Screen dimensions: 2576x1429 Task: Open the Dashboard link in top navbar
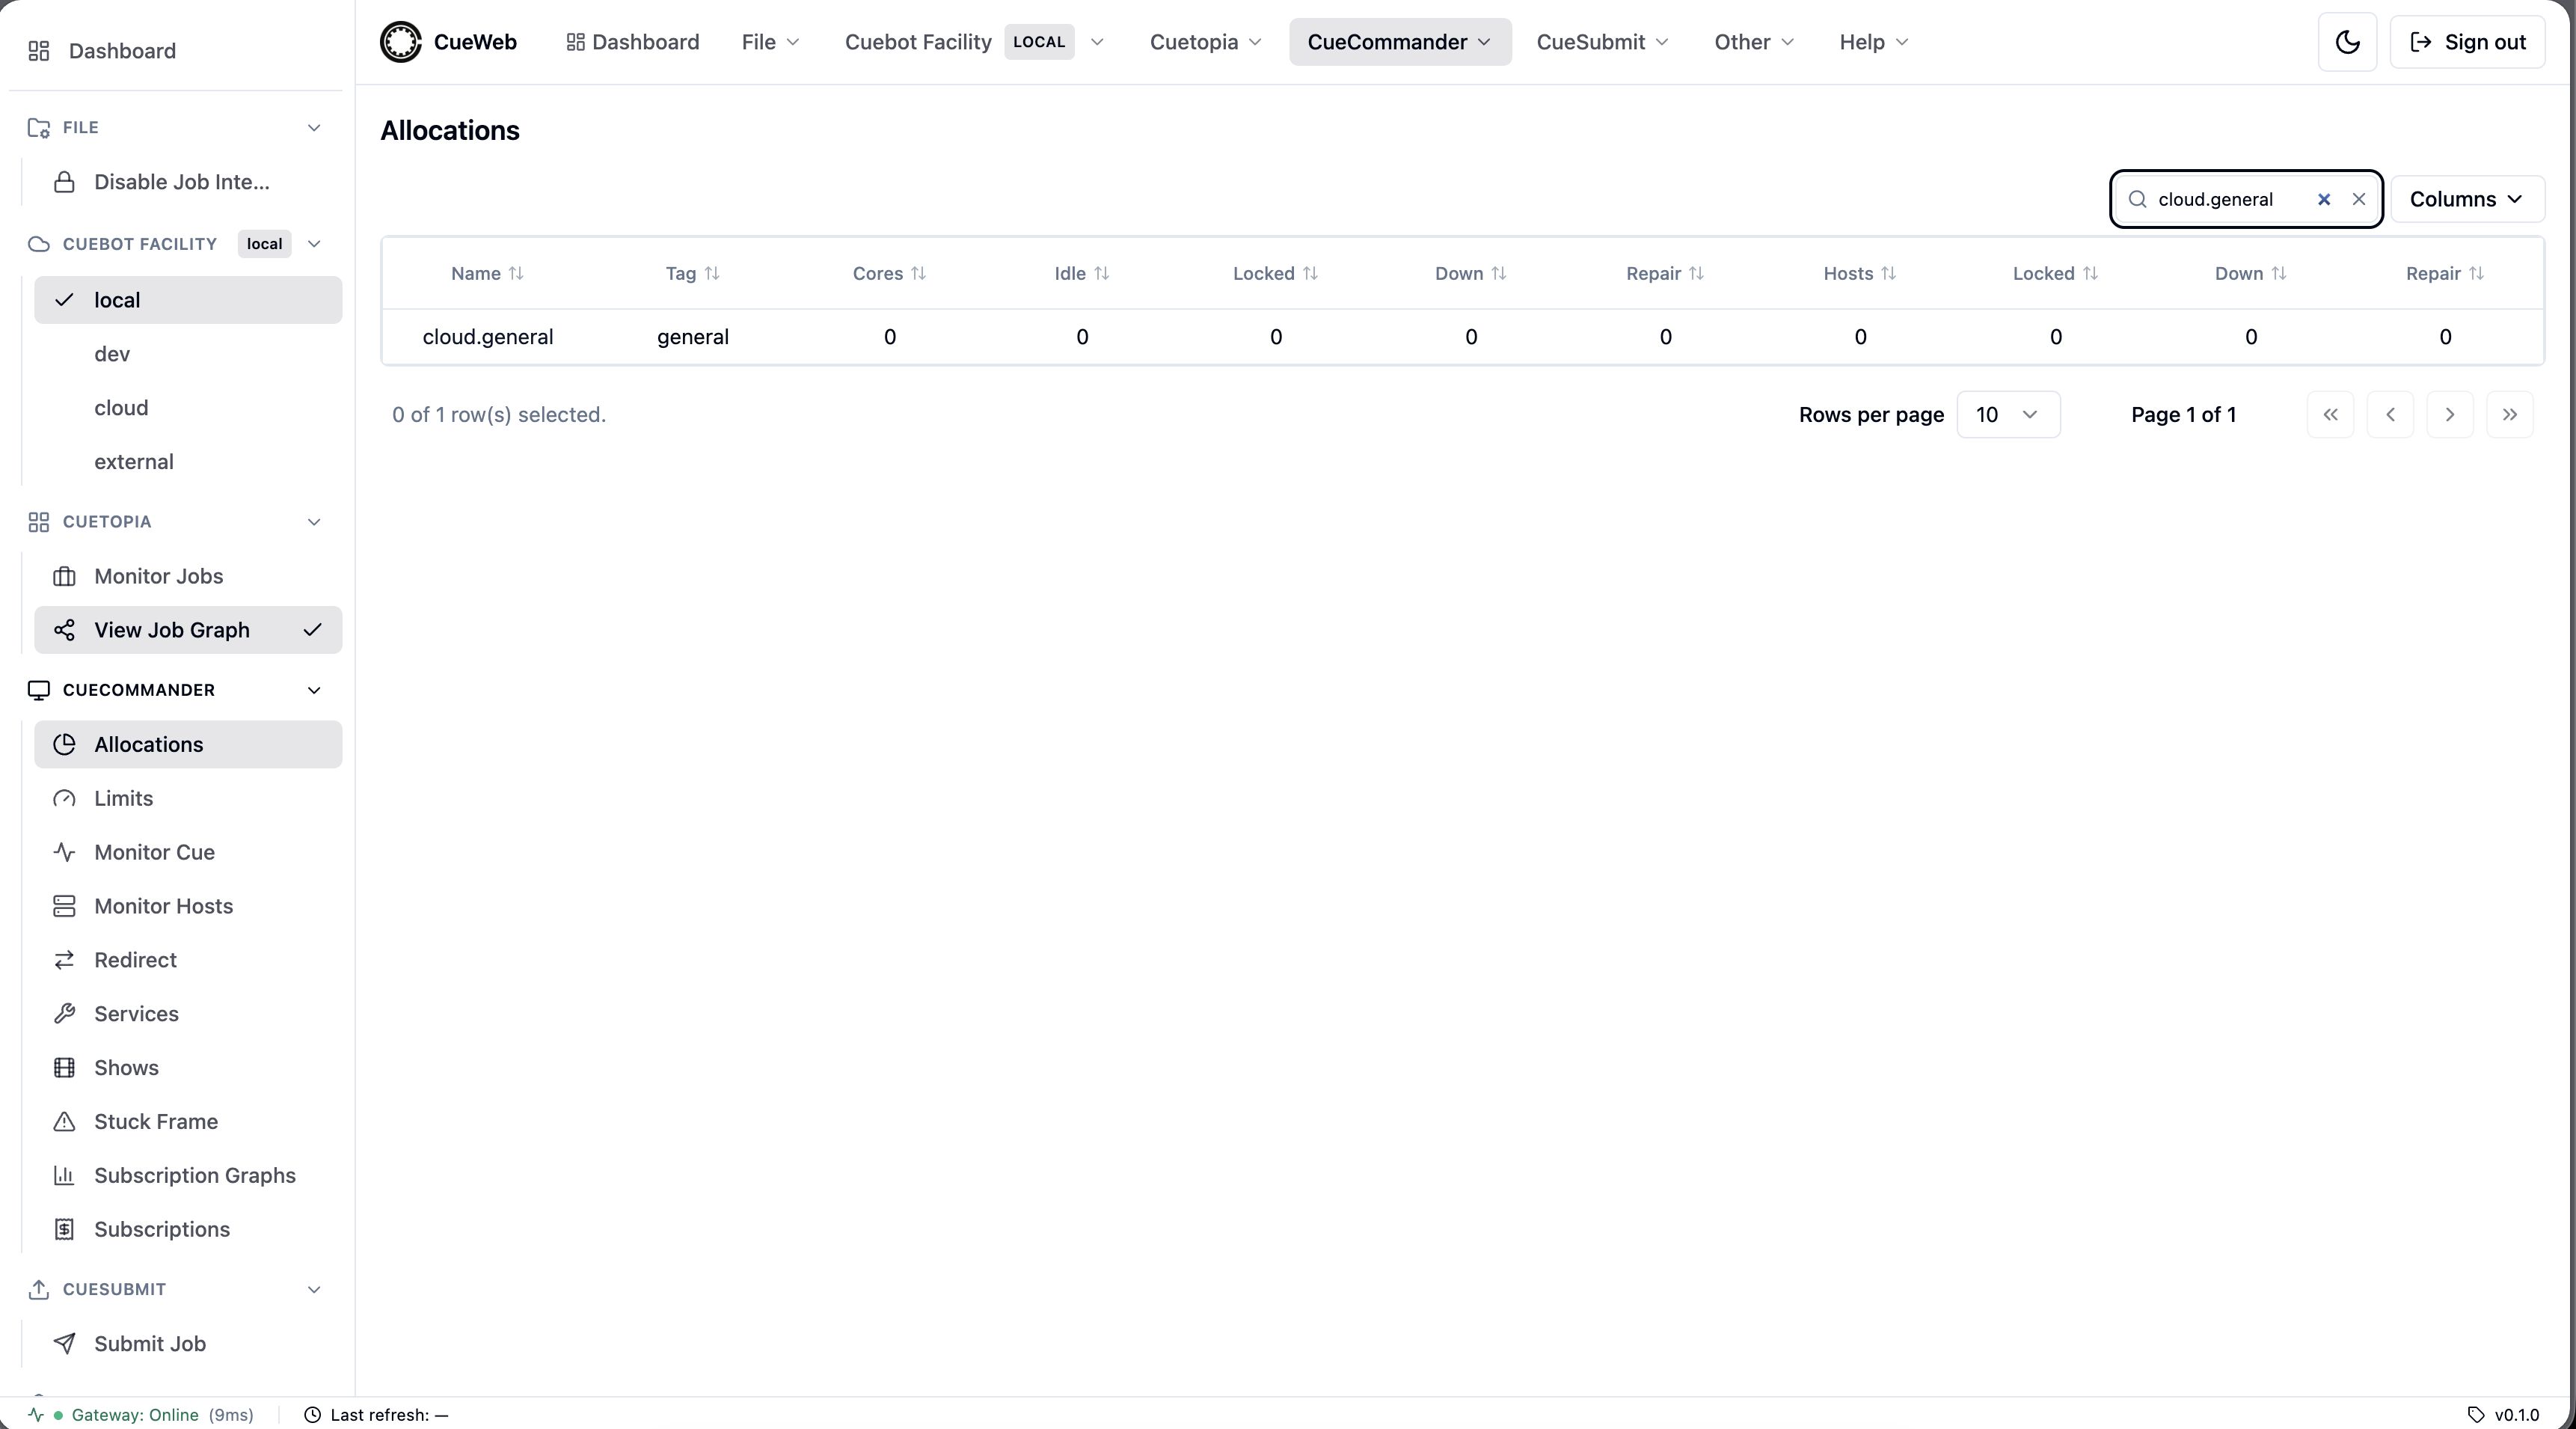click(633, 42)
